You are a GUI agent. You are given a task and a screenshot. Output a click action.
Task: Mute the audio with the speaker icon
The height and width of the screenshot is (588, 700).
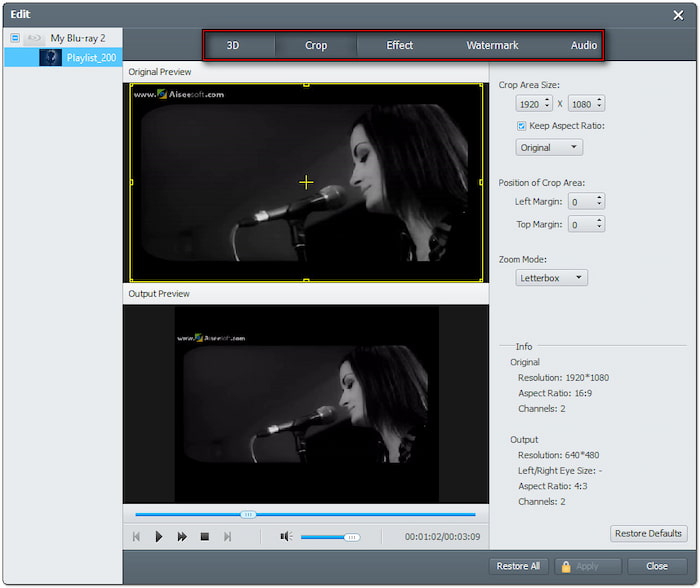tap(286, 536)
